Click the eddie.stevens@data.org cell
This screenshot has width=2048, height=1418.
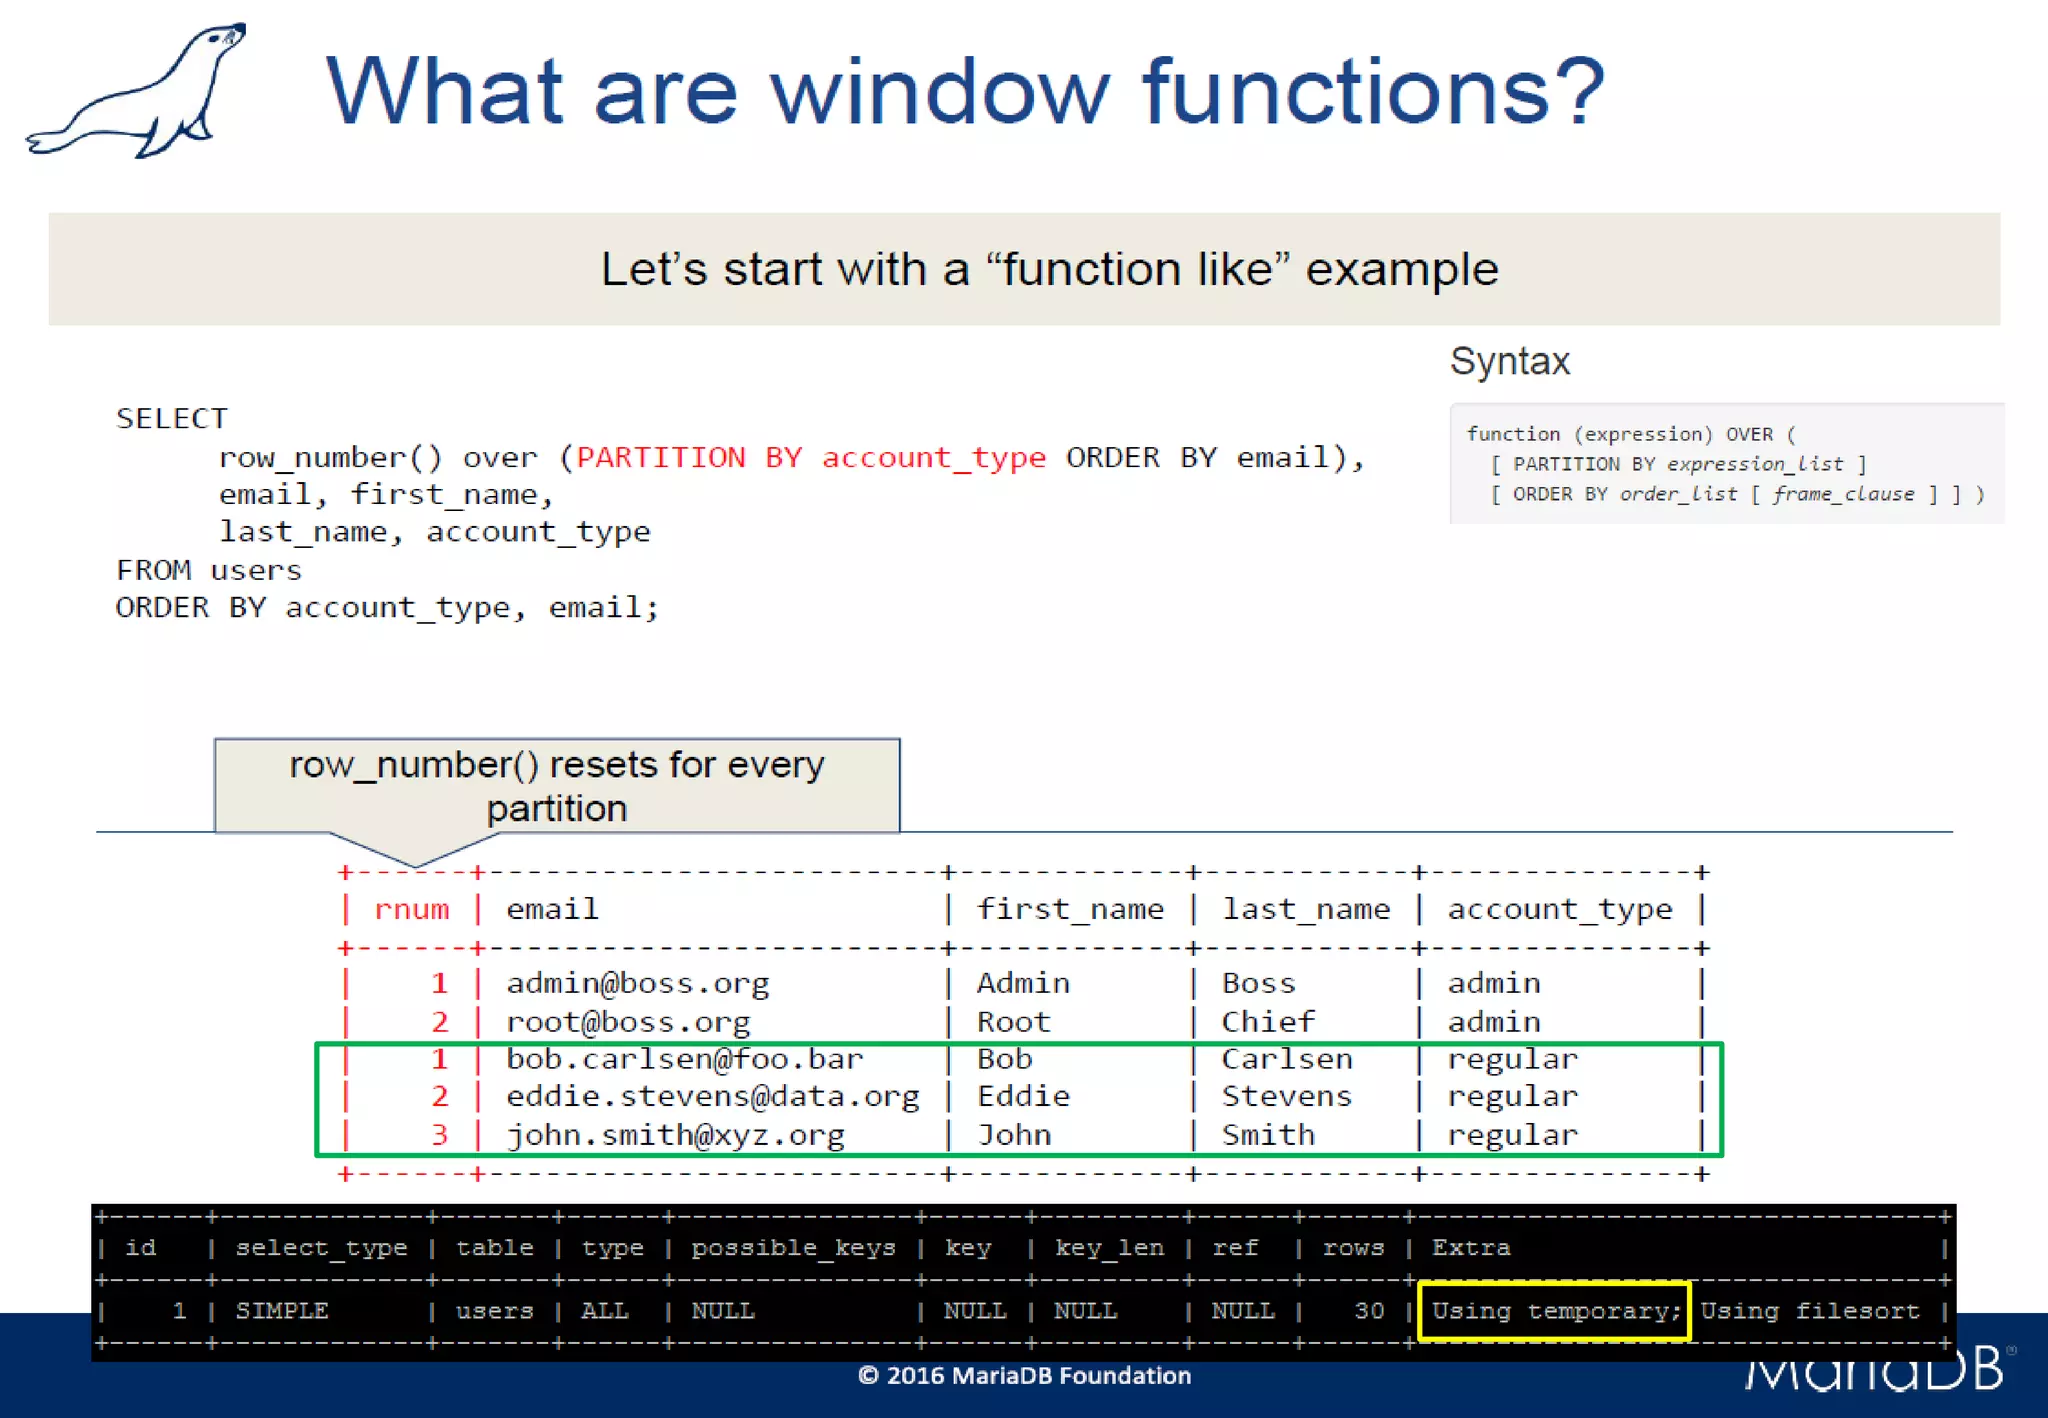[x=712, y=1097]
